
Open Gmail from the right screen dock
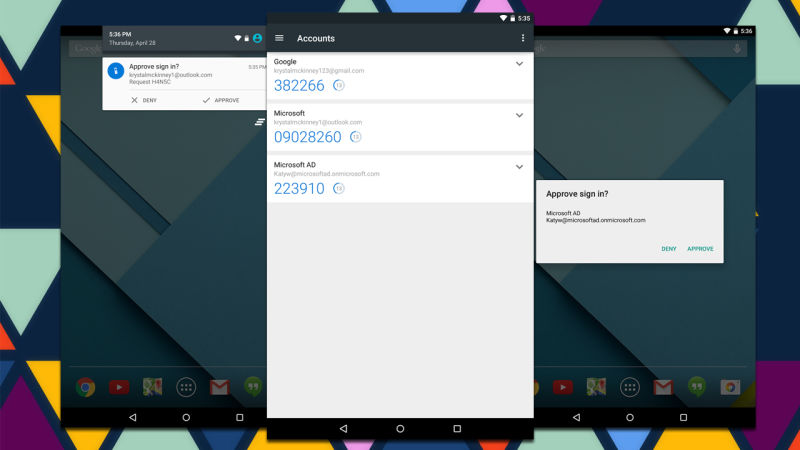[x=662, y=387]
